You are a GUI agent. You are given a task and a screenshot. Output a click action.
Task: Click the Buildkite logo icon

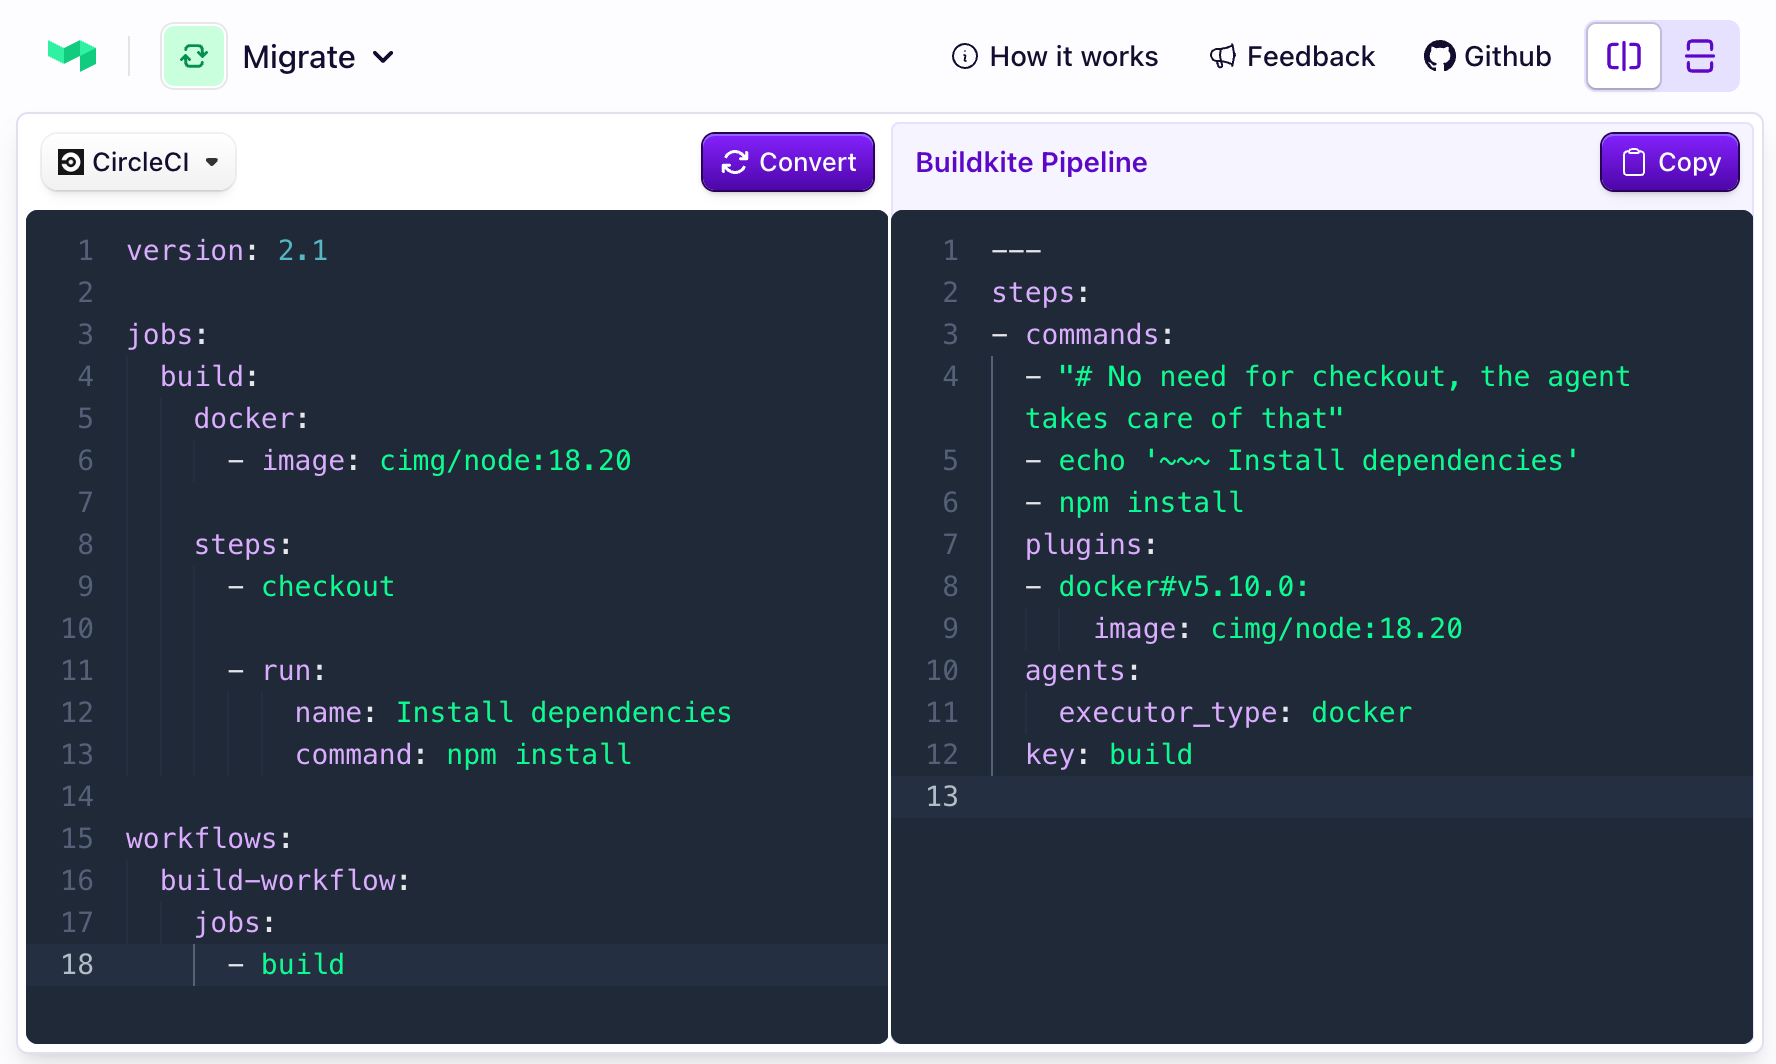coord(73,55)
